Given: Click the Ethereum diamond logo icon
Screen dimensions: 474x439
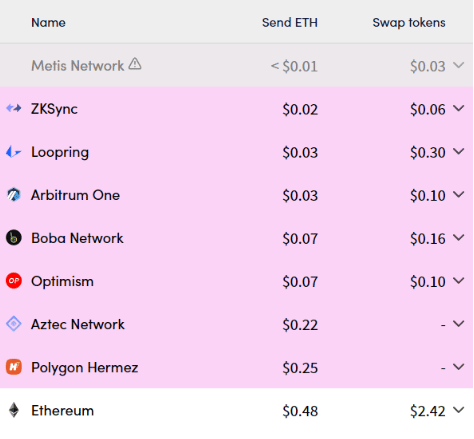Looking at the screenshot, I should pos(14,410).
